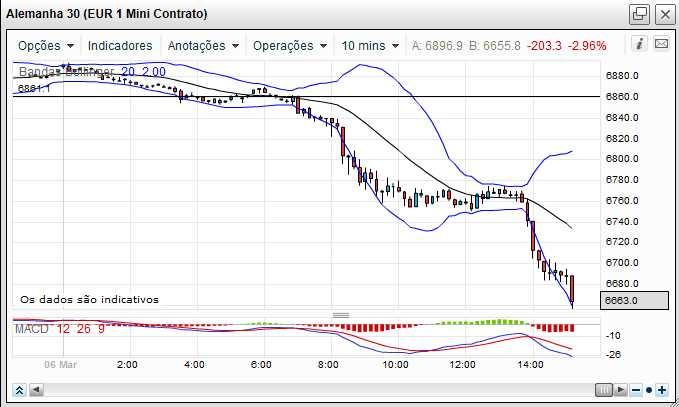Screen dimensions: 679x407
Task: Click the ask price A: 6896.9
Action: [437, 45]
